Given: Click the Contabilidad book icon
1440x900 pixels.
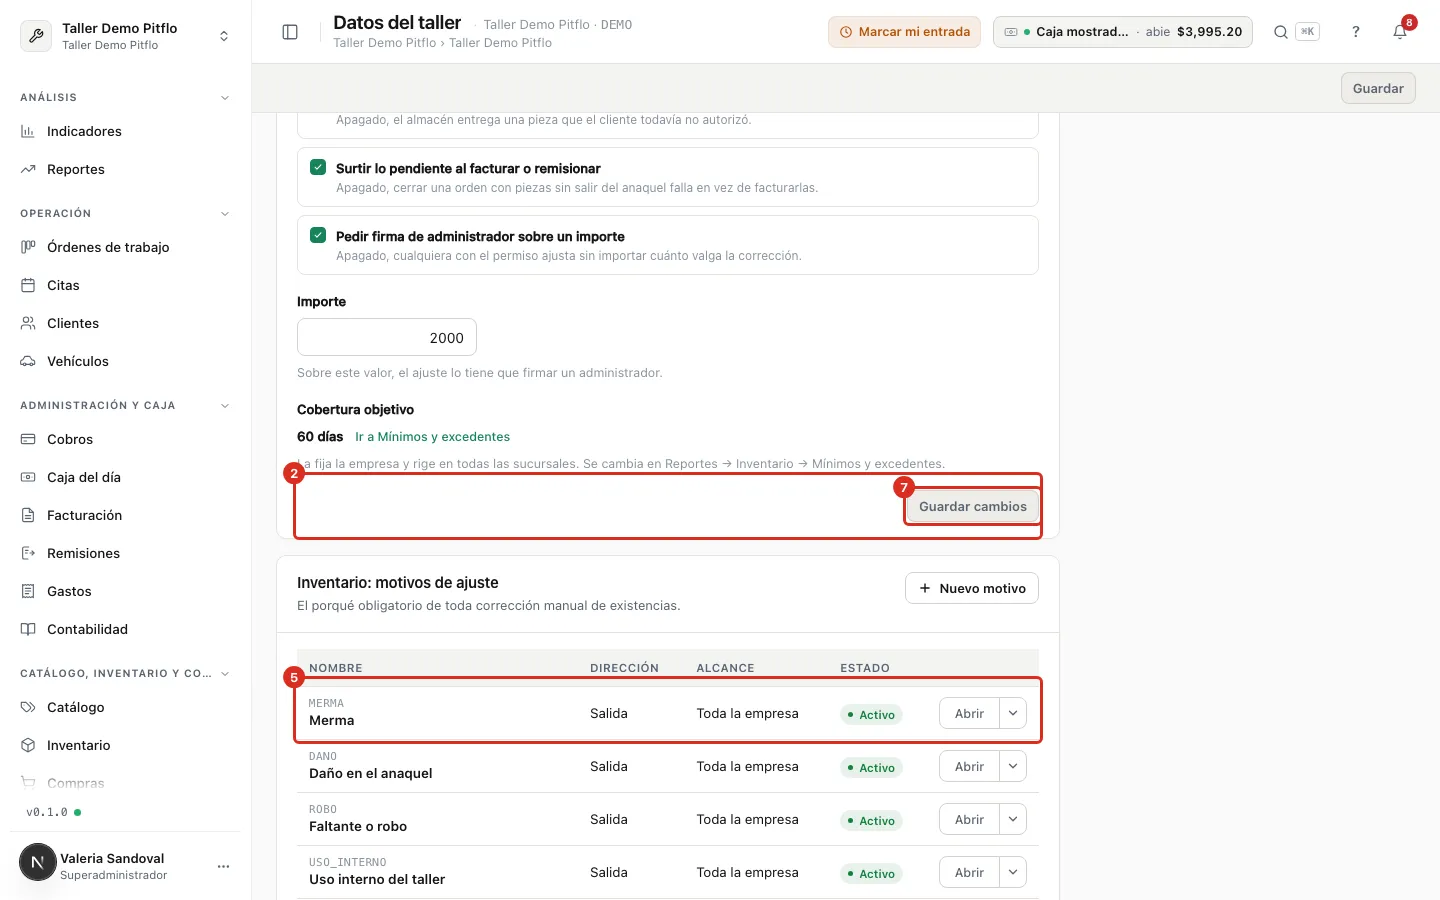Looking at the screenshot, I should point(28,629).
